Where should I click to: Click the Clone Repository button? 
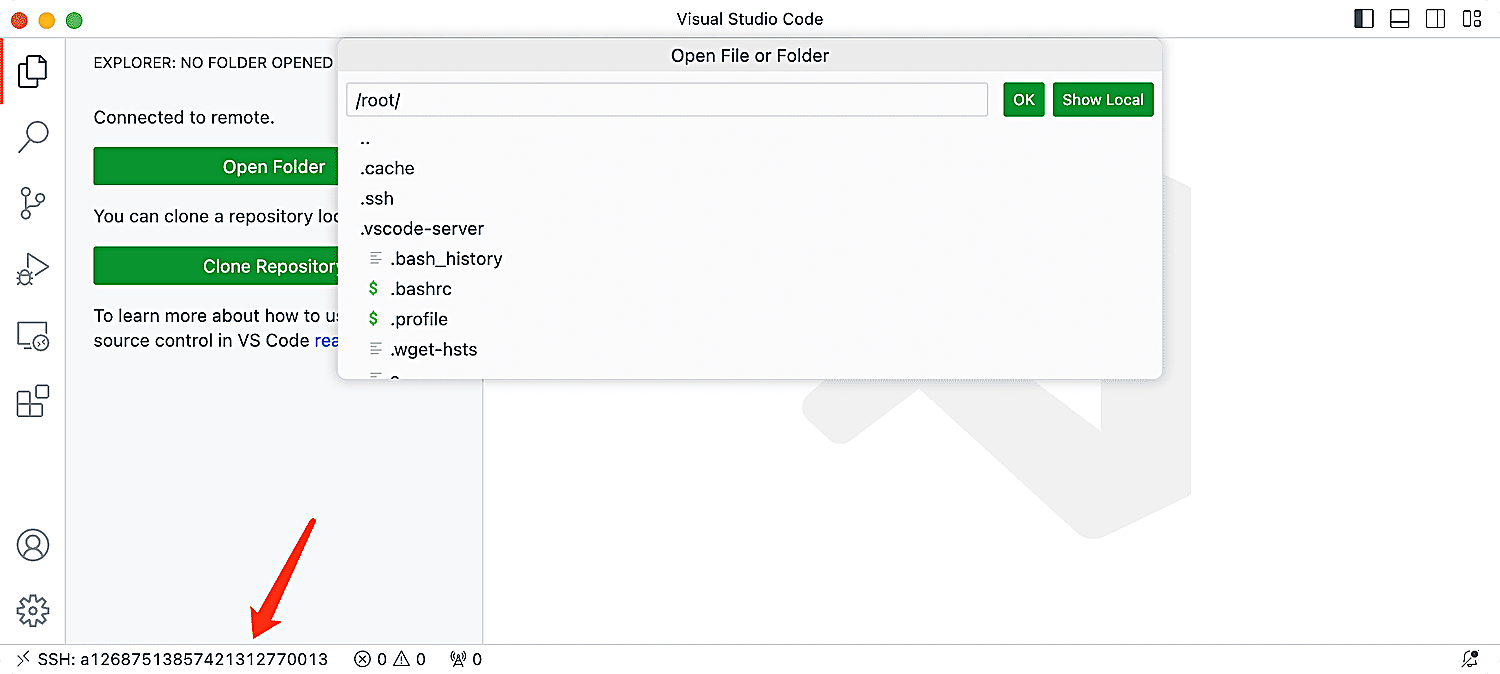point(217,266)
